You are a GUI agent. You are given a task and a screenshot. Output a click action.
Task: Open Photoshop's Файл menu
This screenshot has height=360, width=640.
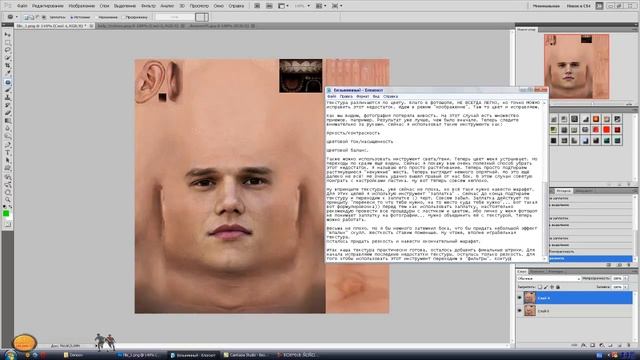tap(22, 6)
